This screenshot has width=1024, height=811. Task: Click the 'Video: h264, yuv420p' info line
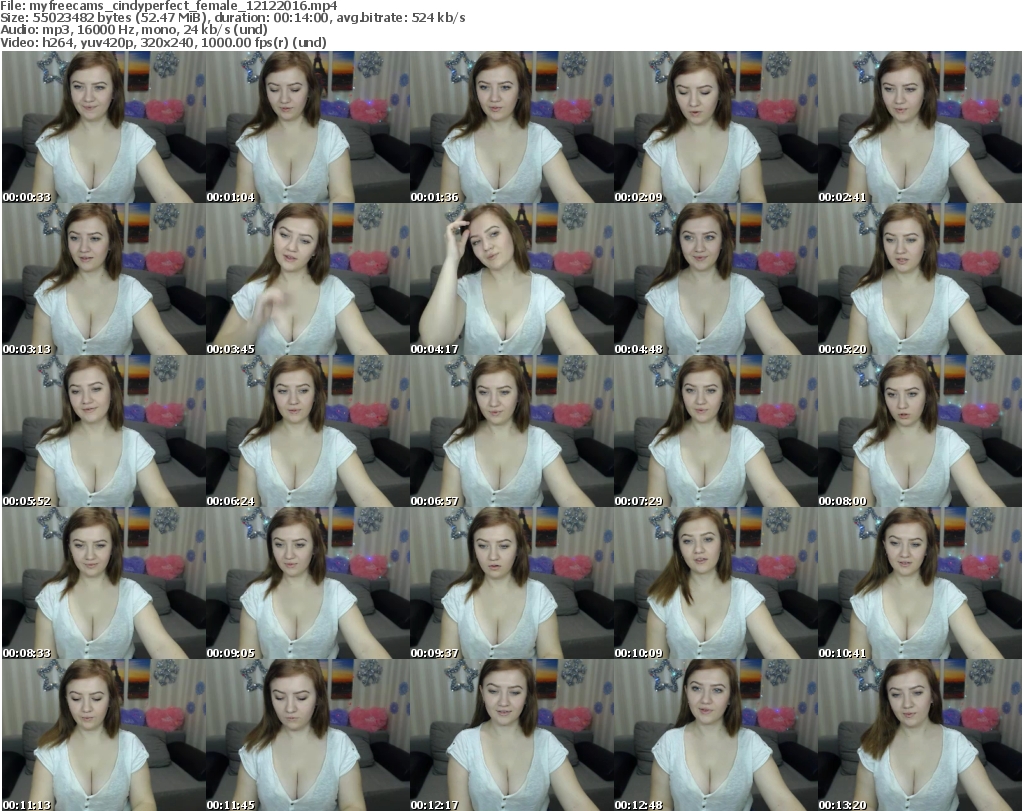163,42
